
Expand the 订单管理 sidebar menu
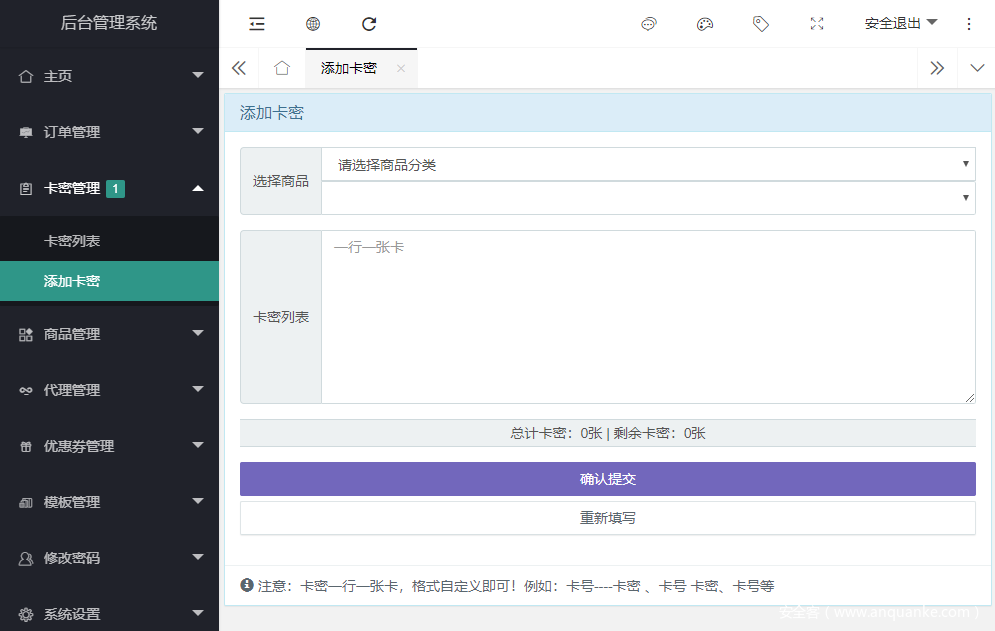click(x=109, y=132)
